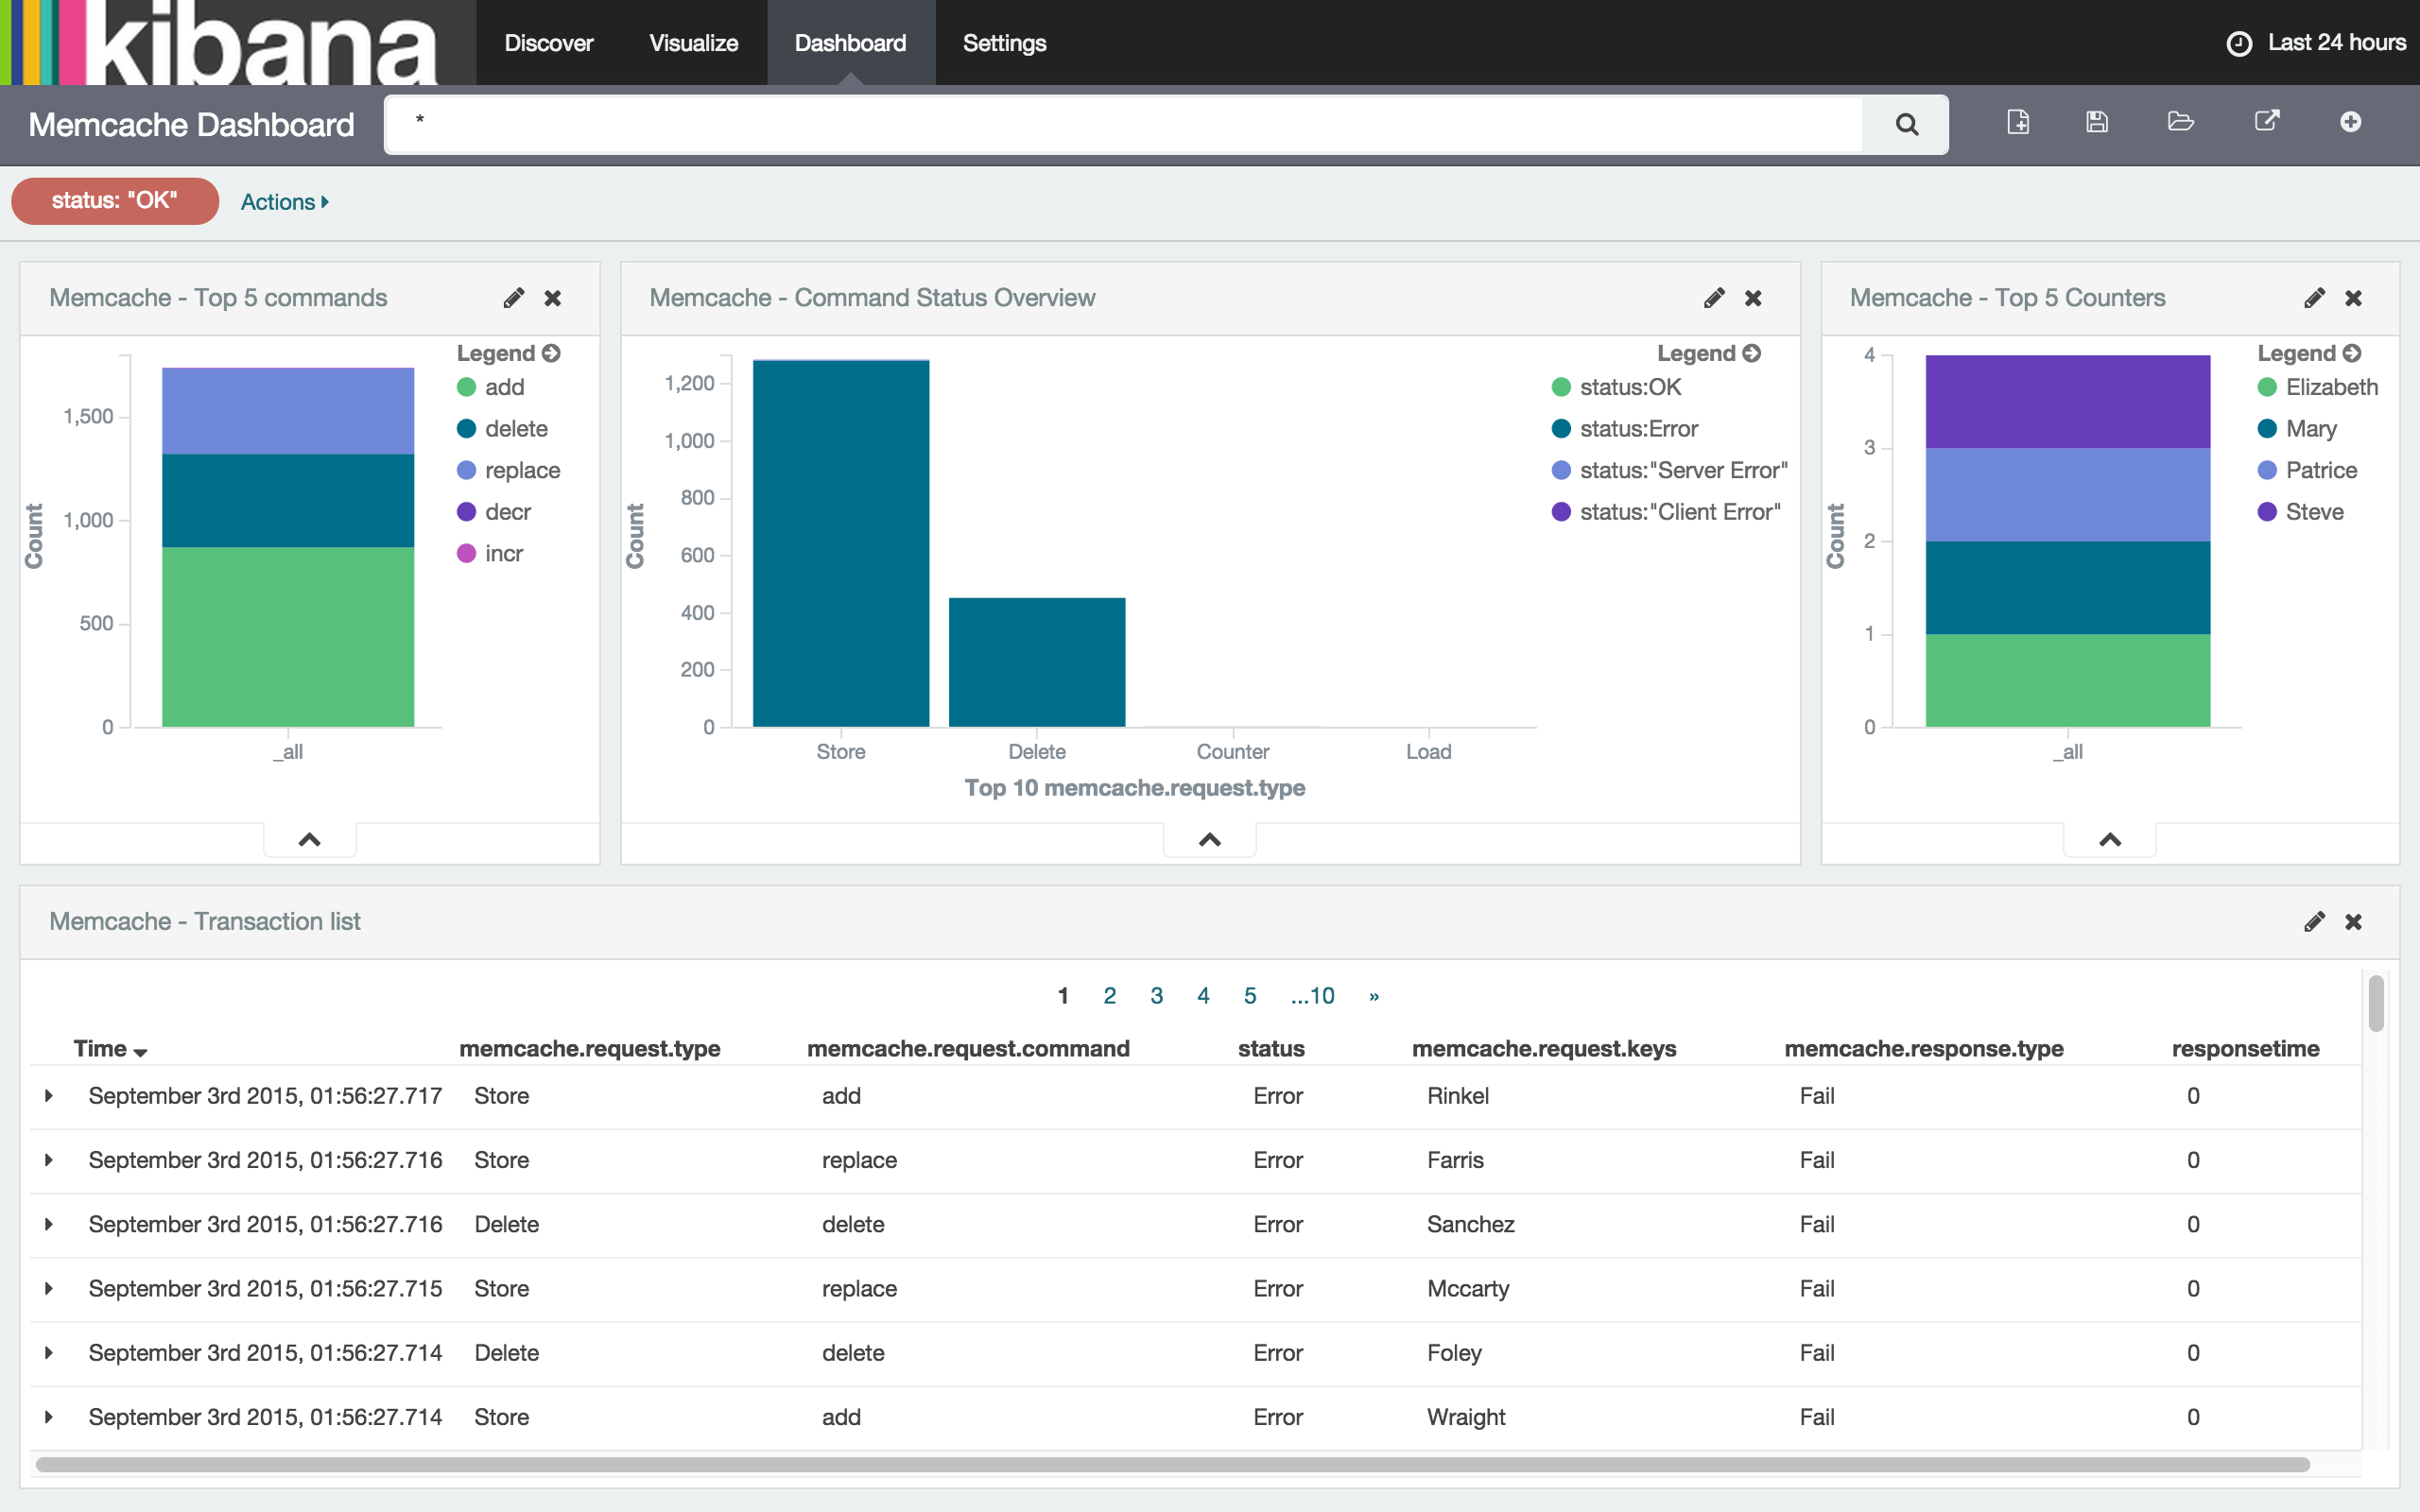The height and width of the screenshot is (1512, 2420).
Task: Run the search with the magnifier icon
Action: 1905,124
